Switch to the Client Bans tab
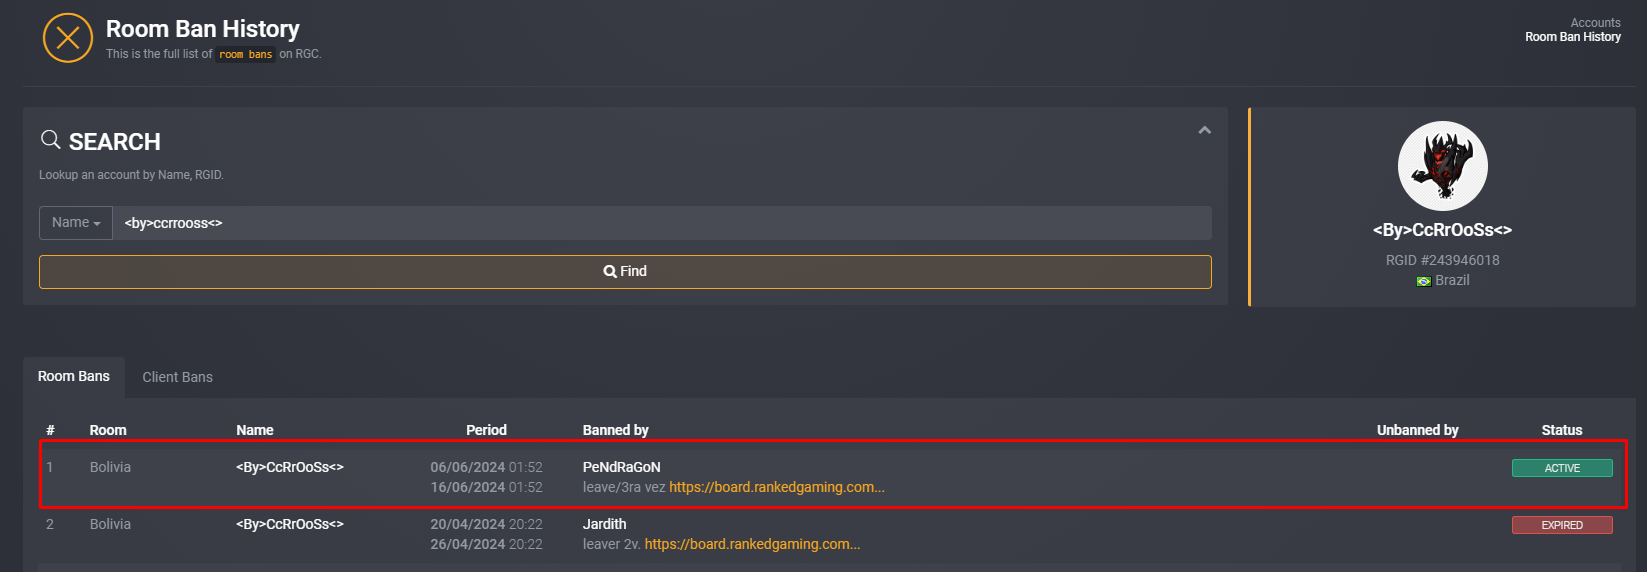This screenshot has width=1647, height=572. pos(177,377)
